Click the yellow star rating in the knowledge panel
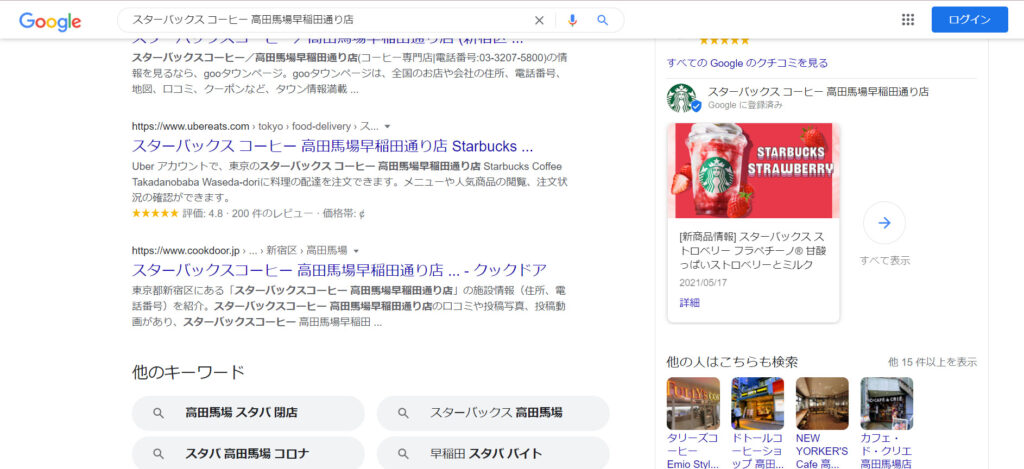 pos(724,40)
